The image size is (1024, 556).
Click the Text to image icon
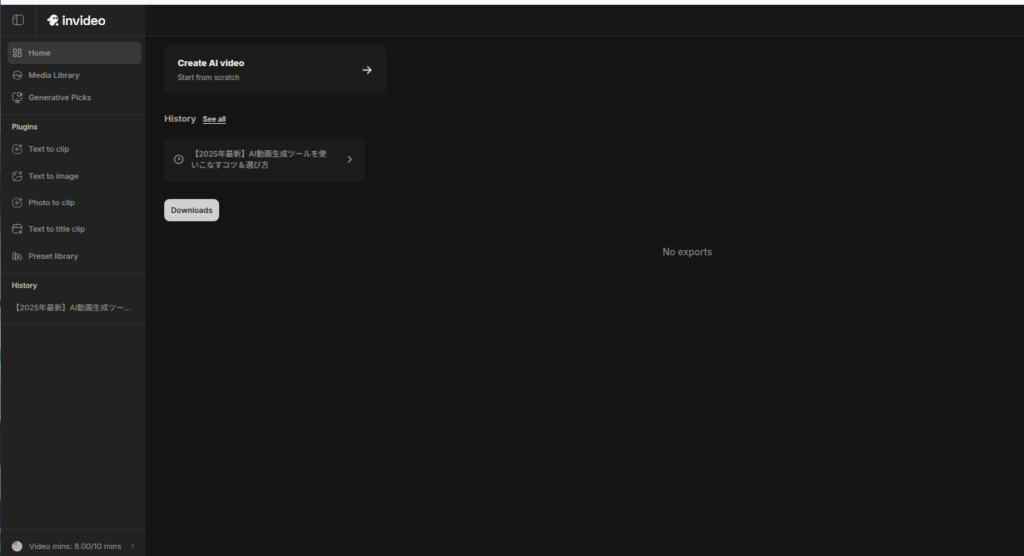17,176
